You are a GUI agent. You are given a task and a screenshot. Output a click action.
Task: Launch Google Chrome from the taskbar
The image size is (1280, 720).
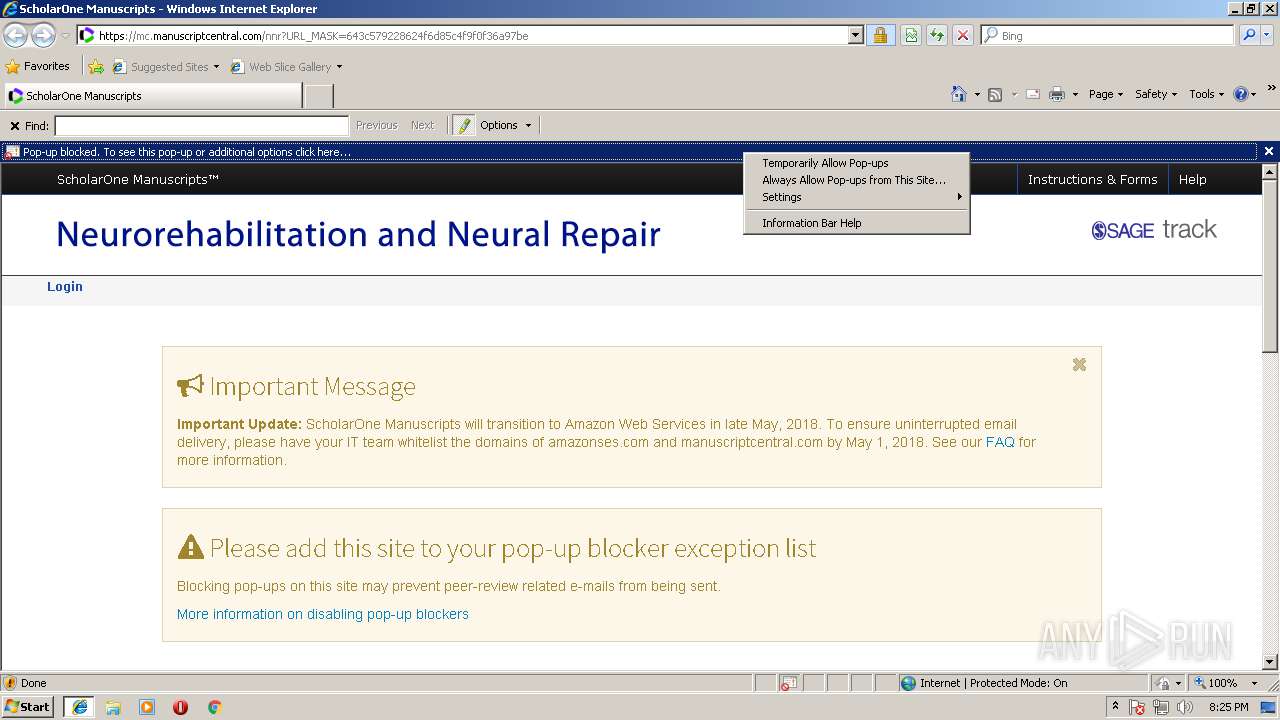point(214,707)
